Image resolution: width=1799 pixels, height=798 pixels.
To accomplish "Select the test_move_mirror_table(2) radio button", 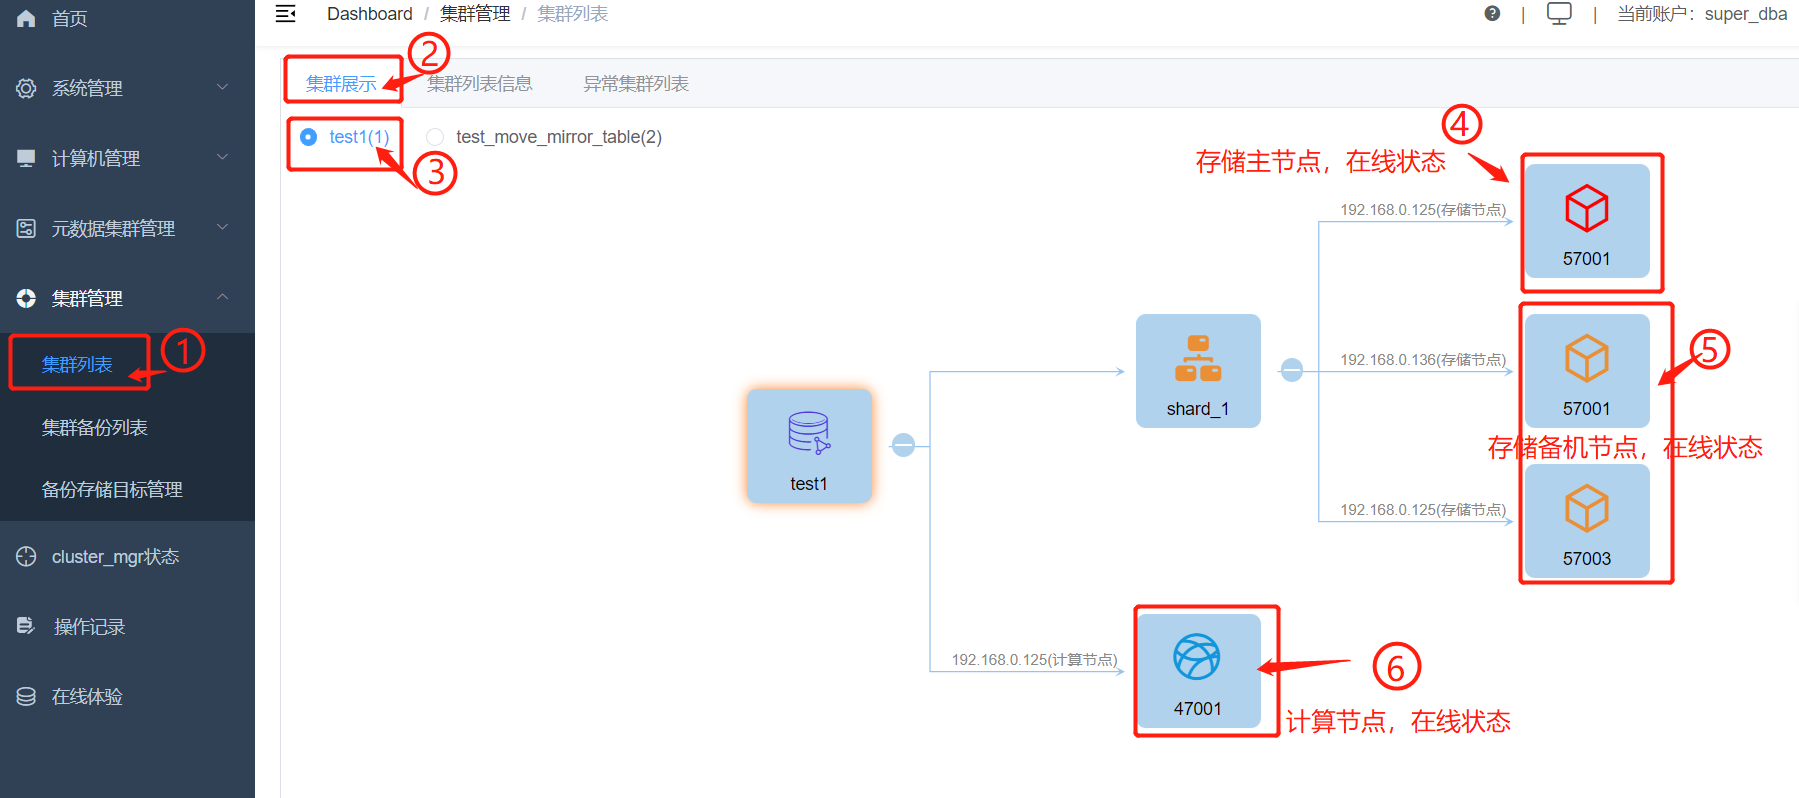I will coord(435,137).
